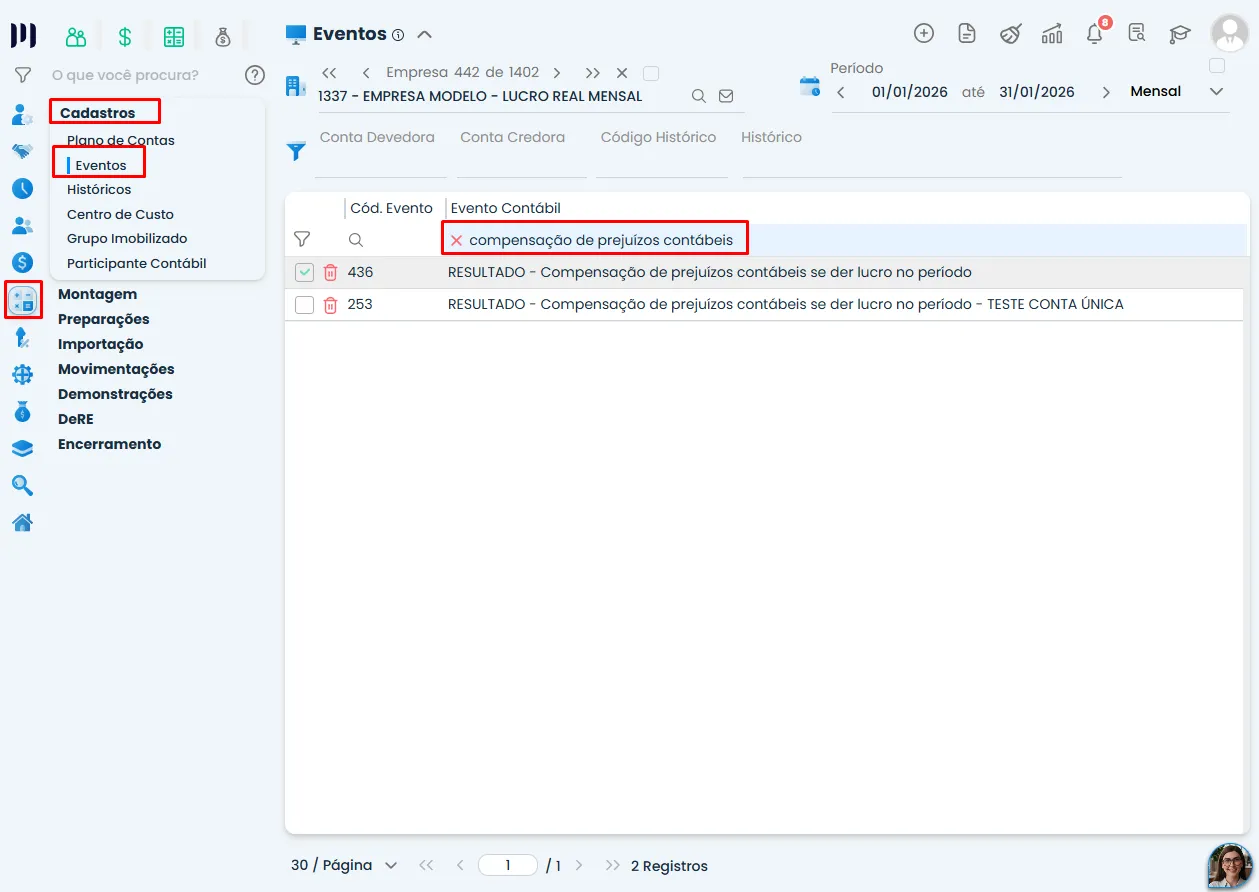The image size is (1259, 892).
Task: Tick the checkbox next to company navigation
Action: click(x=651, y=73)
